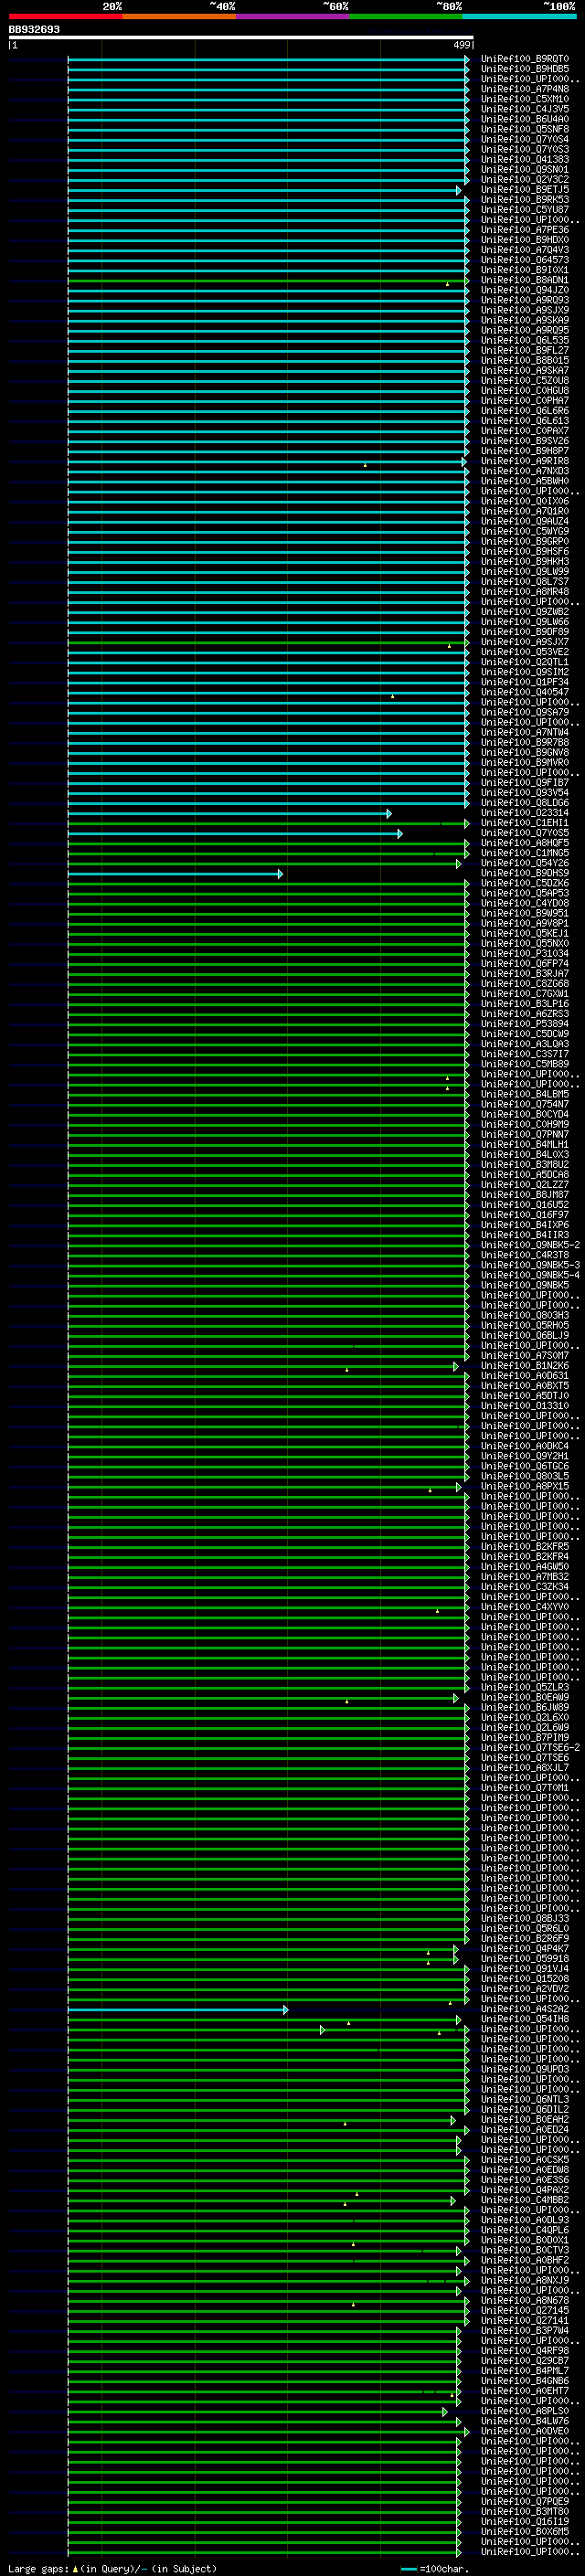
Task: Click the purple ~60% identity color band
Action: [x=292, y=16]
